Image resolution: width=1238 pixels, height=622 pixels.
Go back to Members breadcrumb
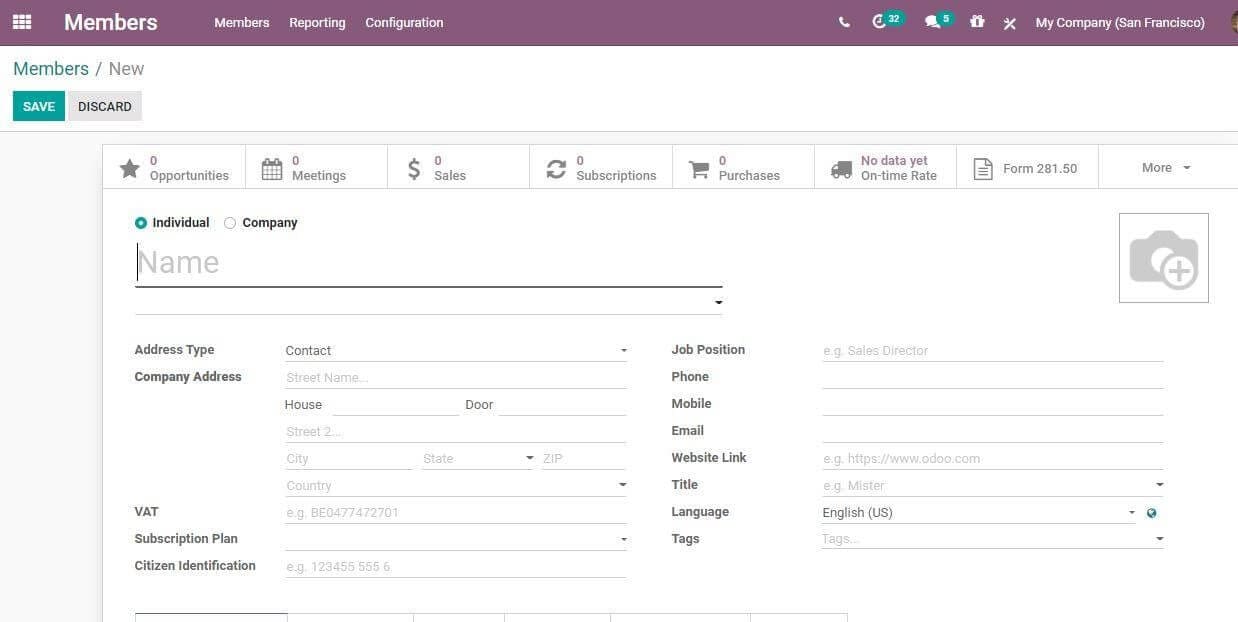point(51,69)
